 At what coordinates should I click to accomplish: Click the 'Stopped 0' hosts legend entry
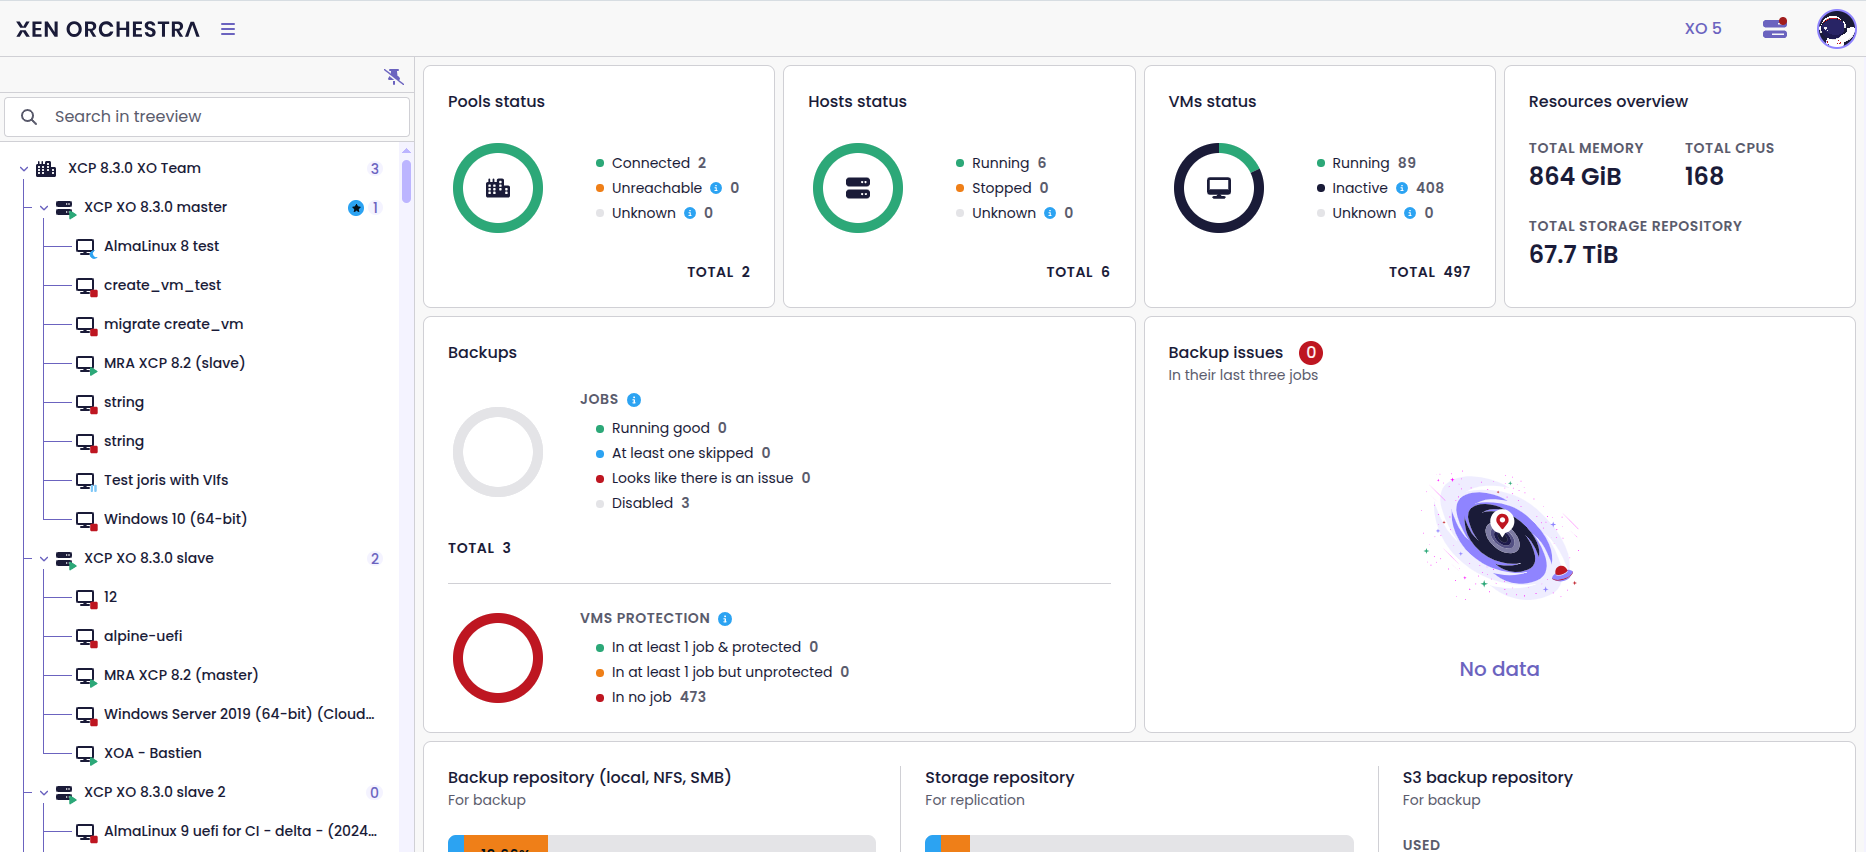1002,188
